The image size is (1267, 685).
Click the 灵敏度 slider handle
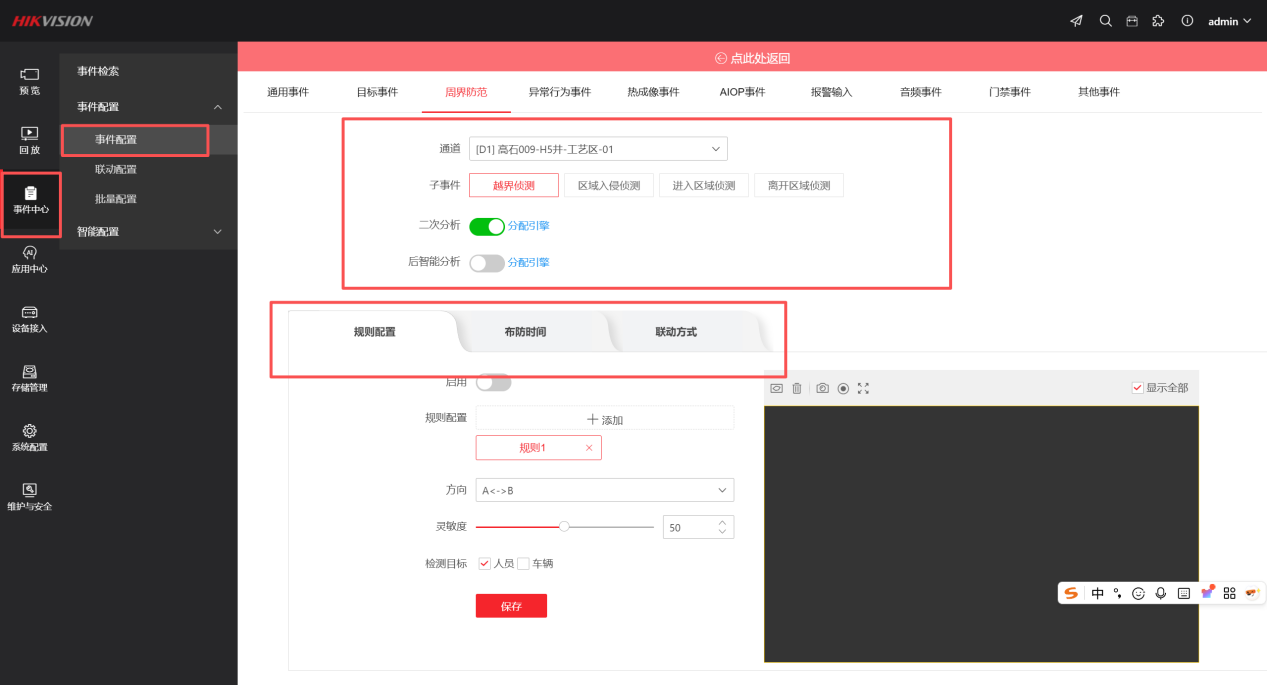pyautogui.click(x=564, y=526)
